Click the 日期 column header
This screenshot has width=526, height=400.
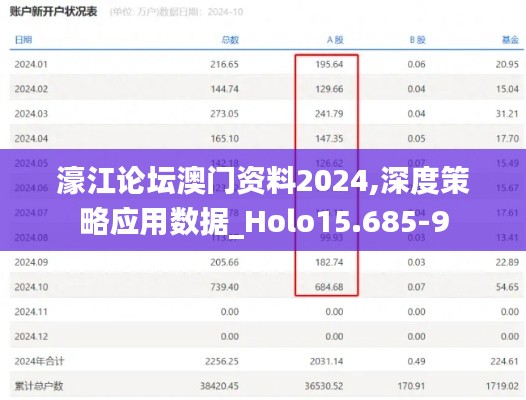[x=23, y=40]
